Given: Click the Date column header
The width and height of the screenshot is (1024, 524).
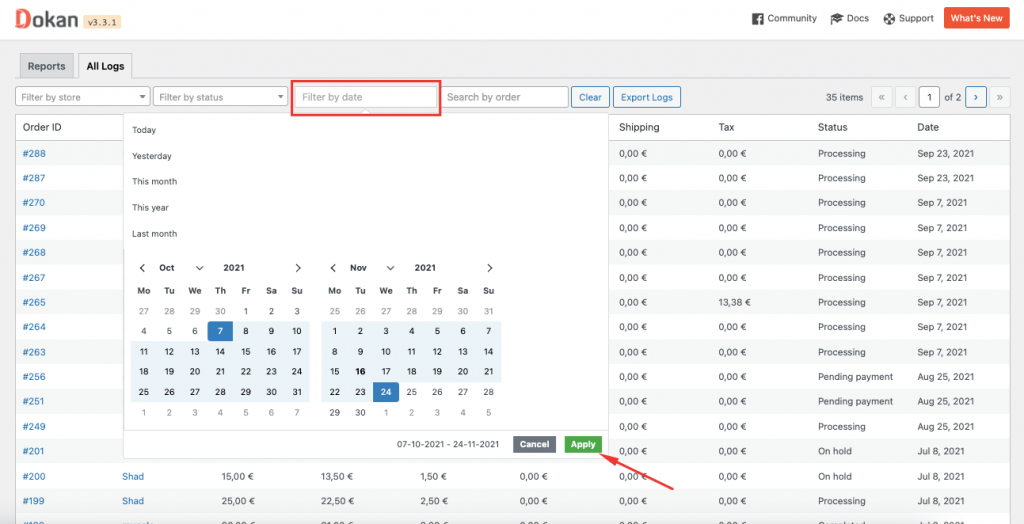Looking at the screenshot, I should 928,127.
